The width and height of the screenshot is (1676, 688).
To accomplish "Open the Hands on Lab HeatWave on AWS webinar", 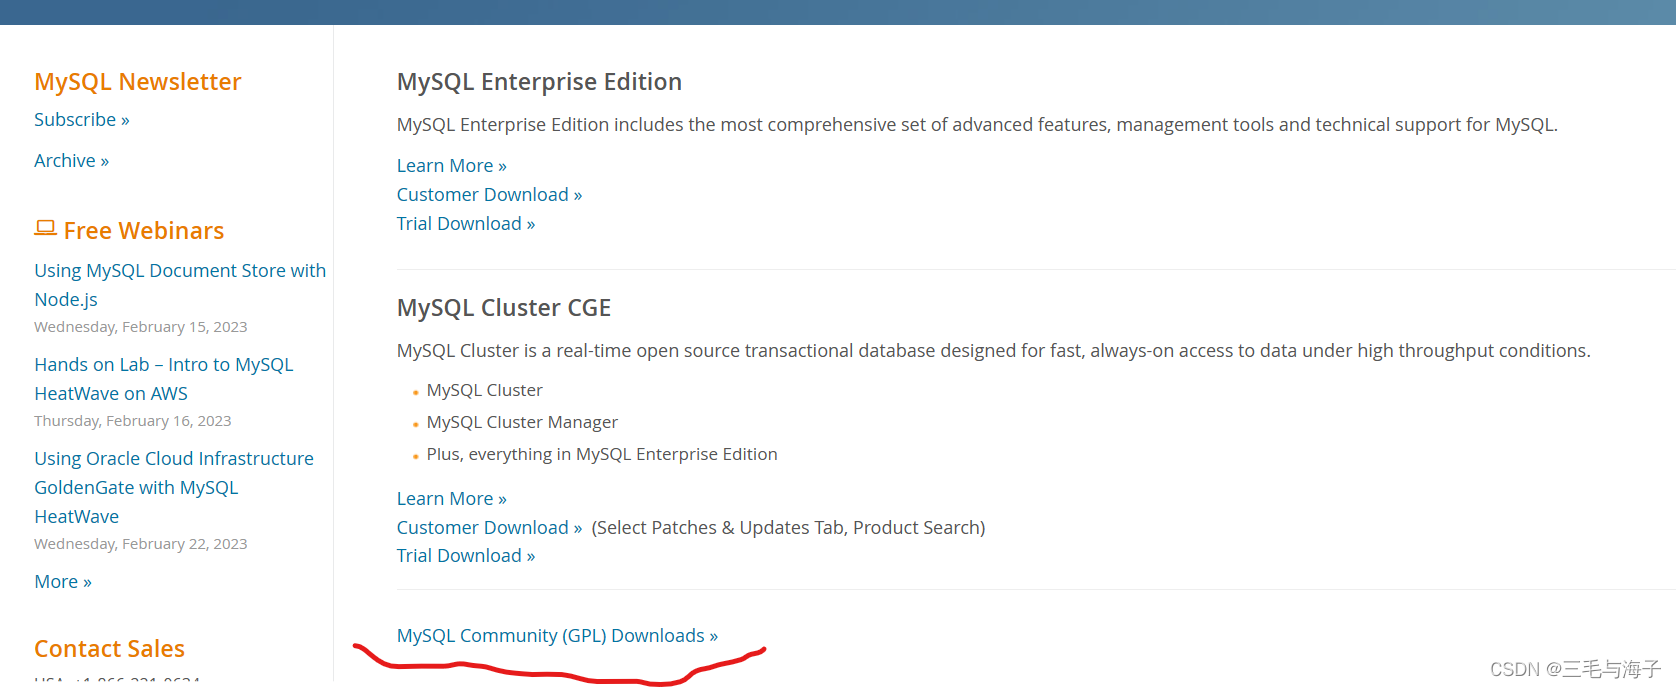I will coord(164,379).
